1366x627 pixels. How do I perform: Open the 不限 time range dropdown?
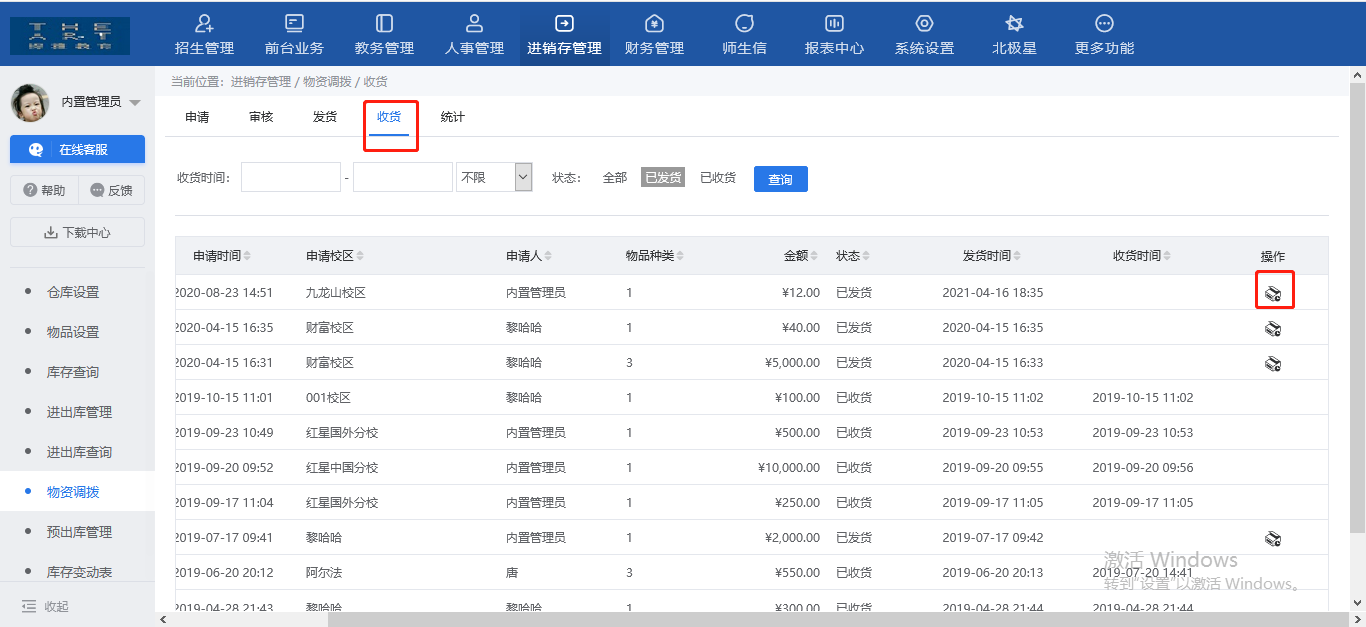click(494, 177)
